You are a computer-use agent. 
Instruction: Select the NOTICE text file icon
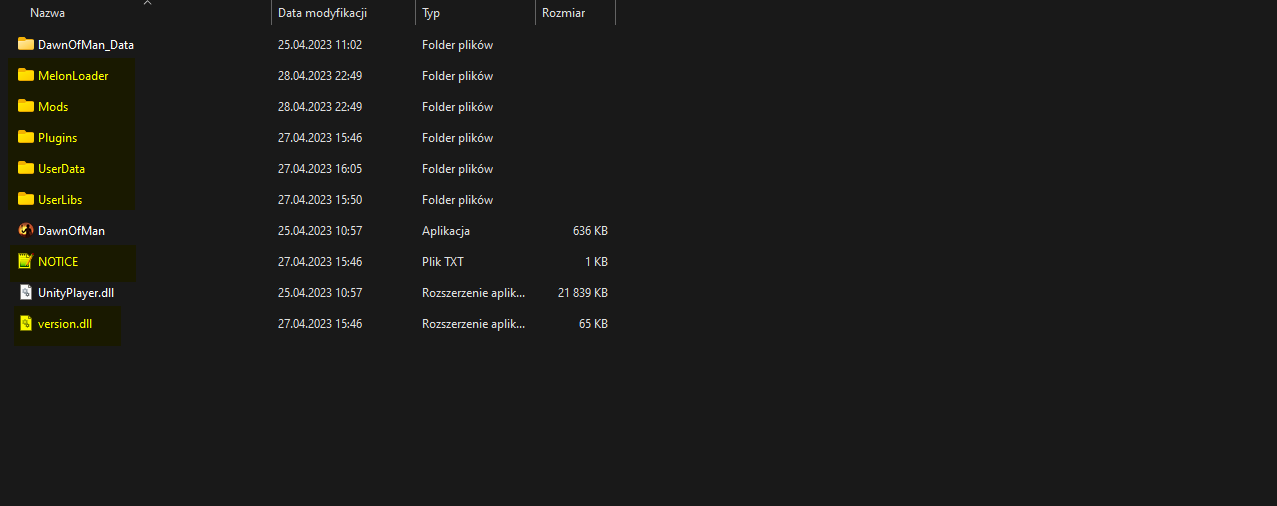[x=26, y=261]
